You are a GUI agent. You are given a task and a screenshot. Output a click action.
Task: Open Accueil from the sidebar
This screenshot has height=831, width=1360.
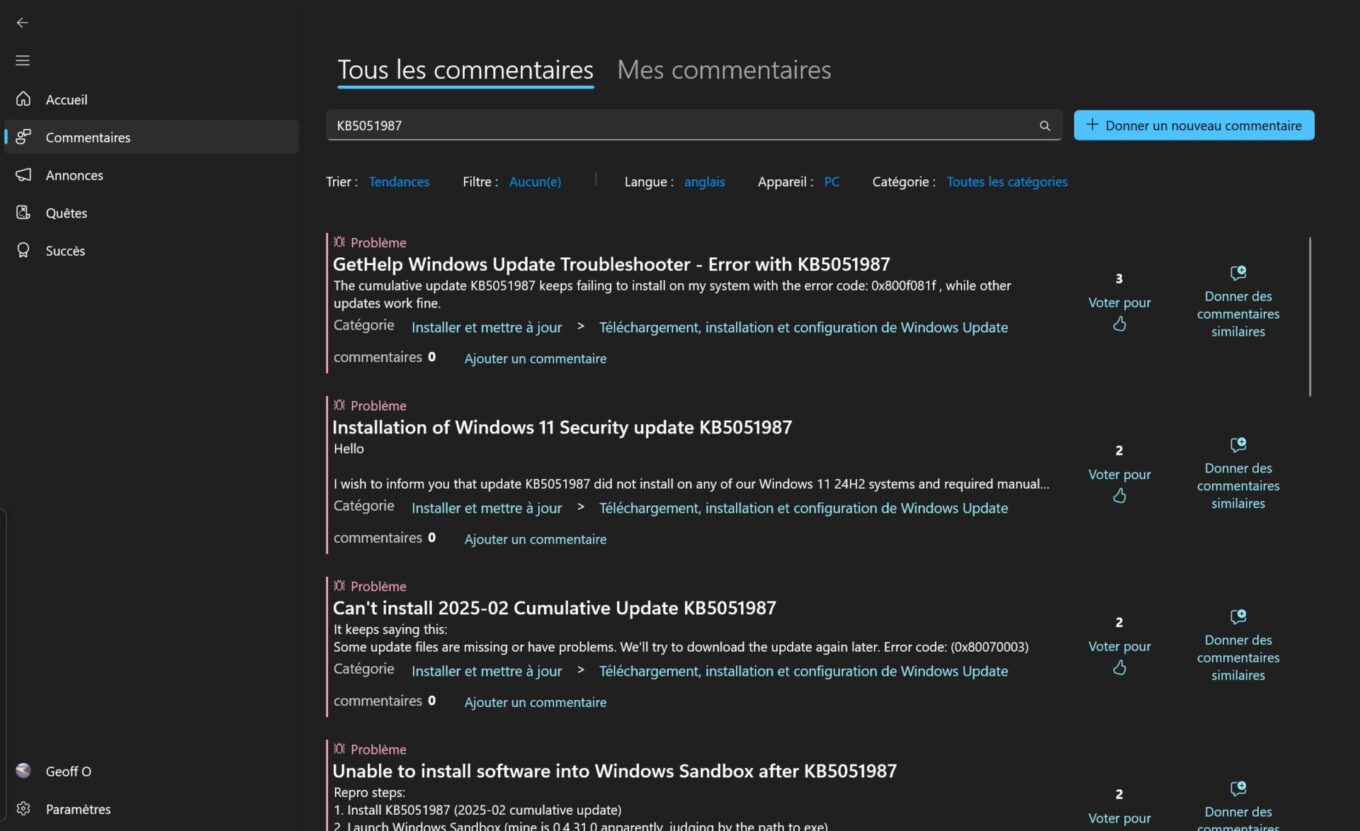click(66, 100)
